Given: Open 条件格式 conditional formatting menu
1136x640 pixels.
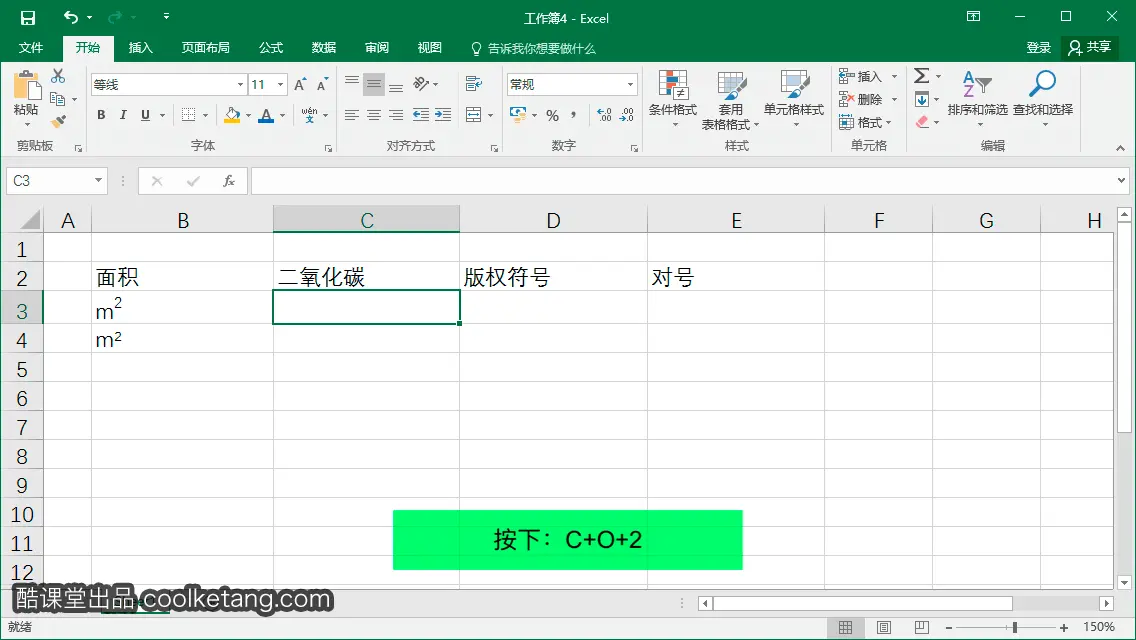Looking at the screenshot, I should click(x=673, y=99).
